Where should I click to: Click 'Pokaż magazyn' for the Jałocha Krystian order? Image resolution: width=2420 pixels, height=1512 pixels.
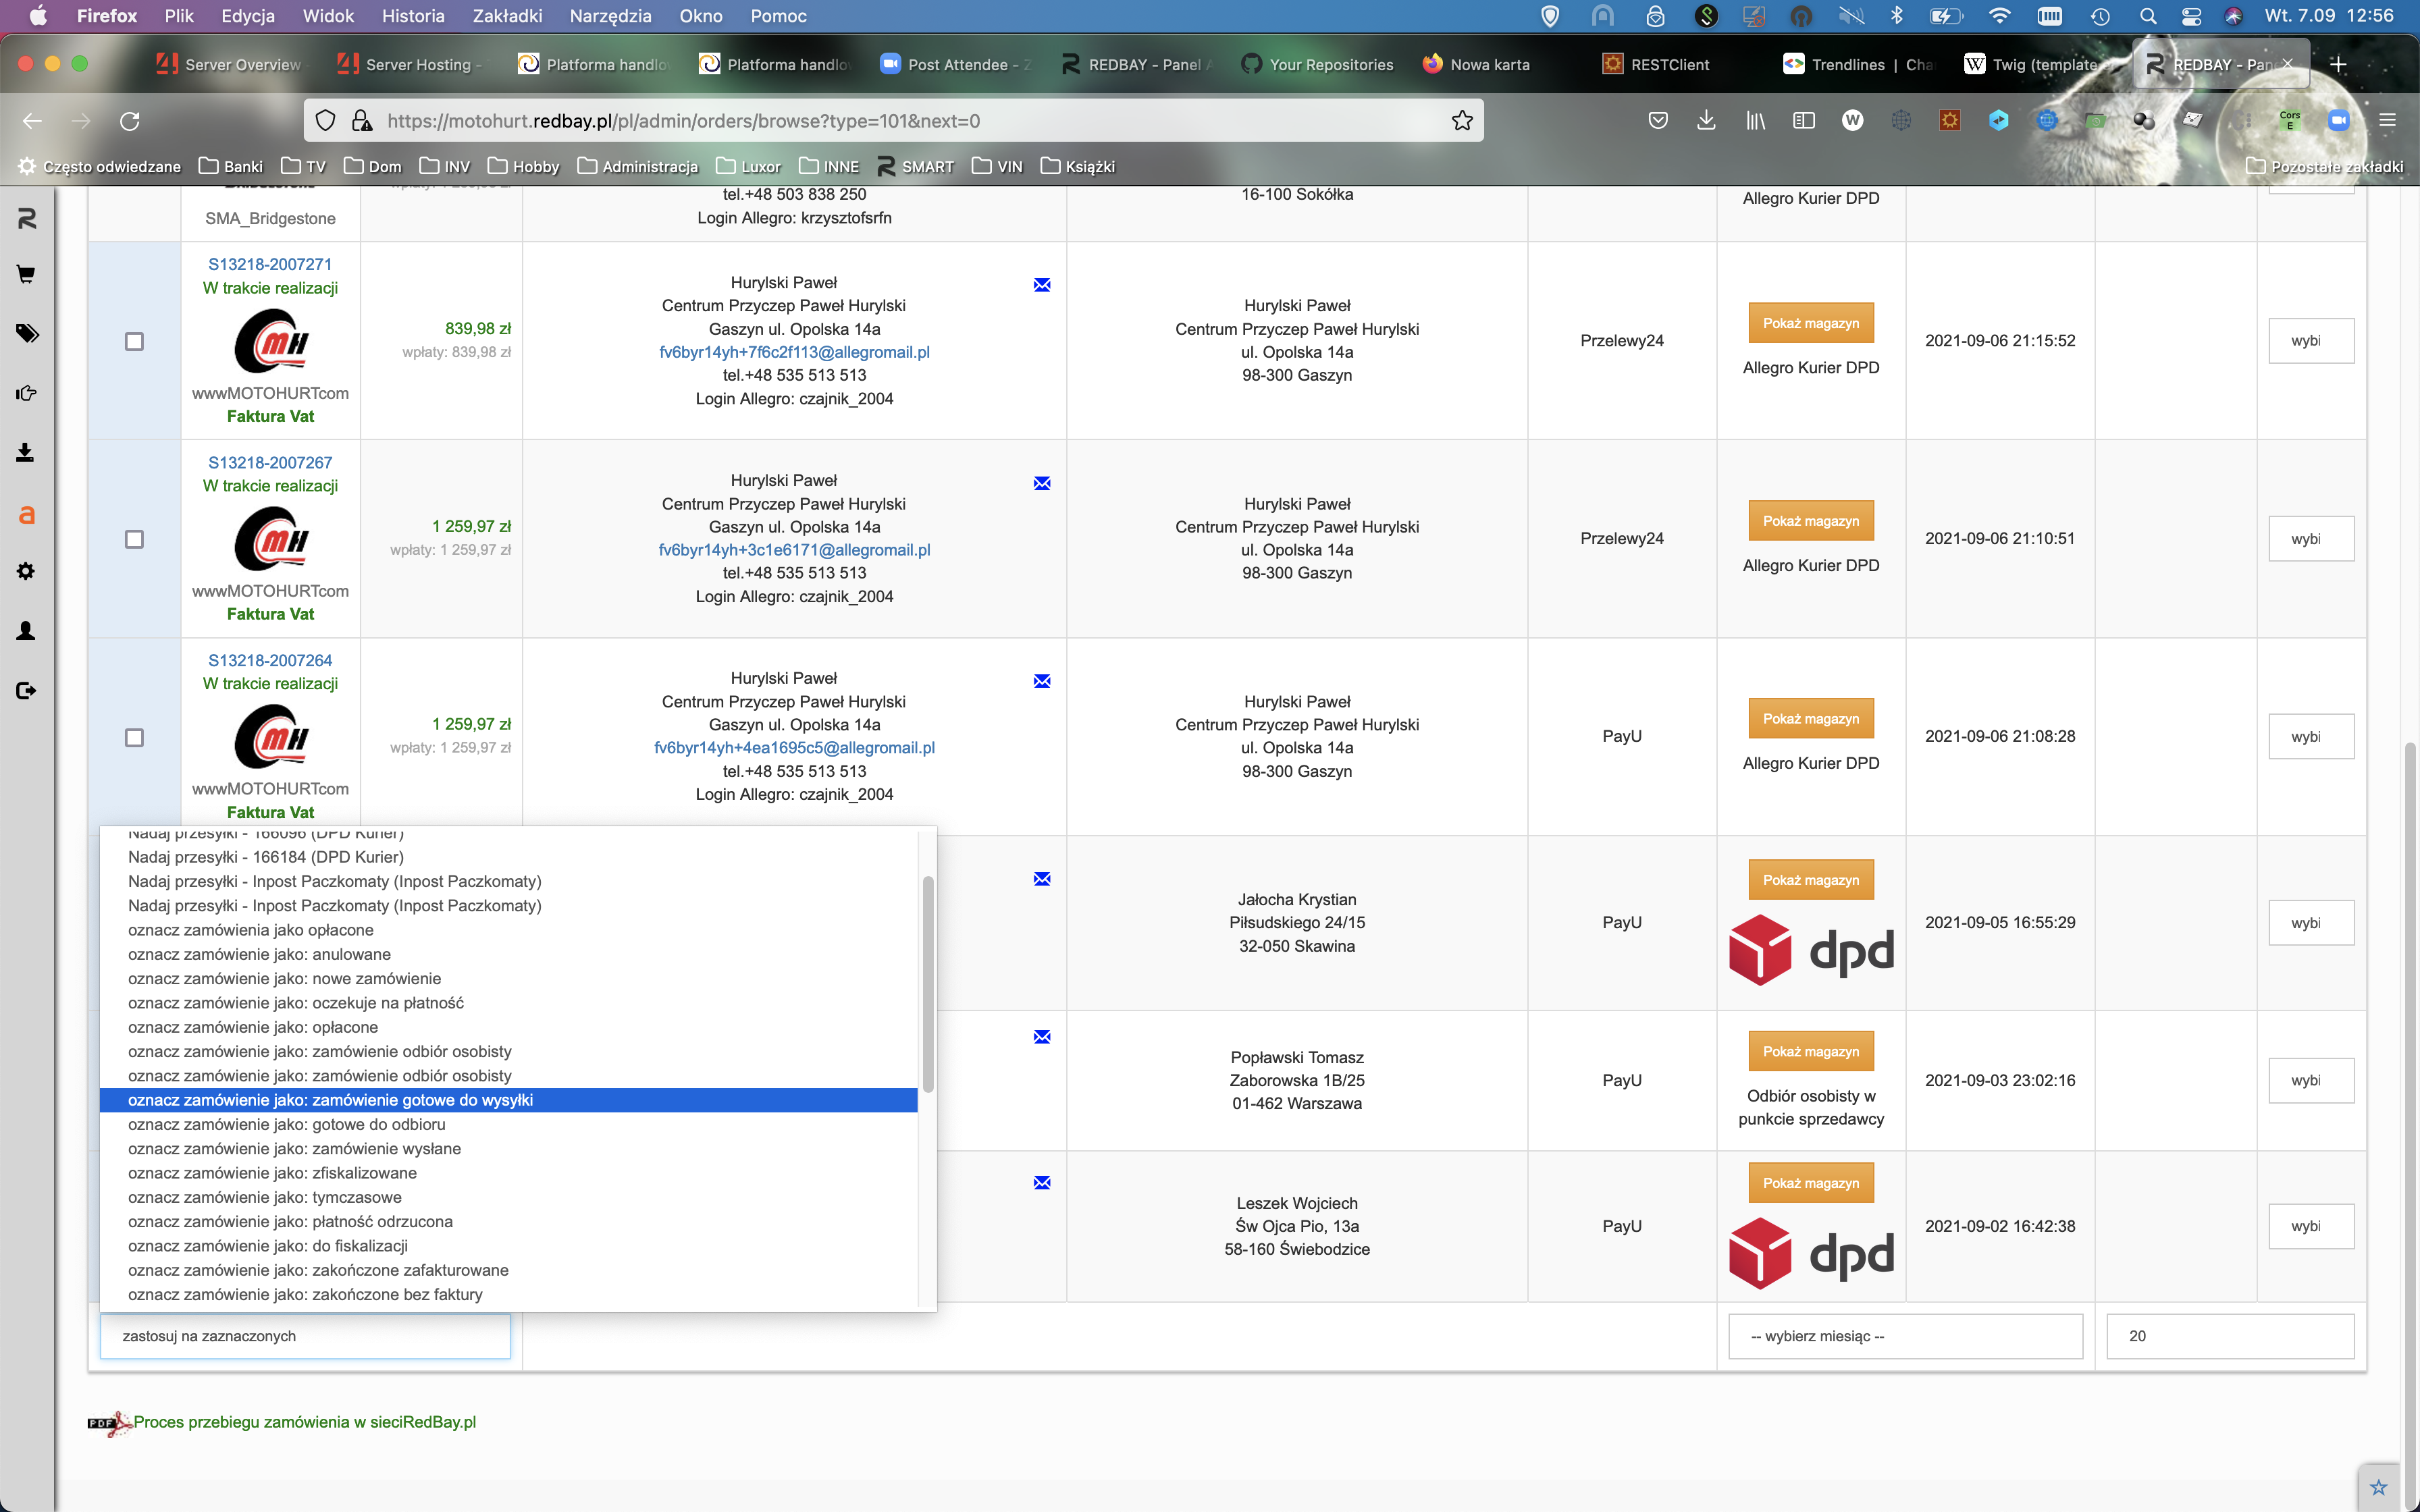pos(1810,880)
